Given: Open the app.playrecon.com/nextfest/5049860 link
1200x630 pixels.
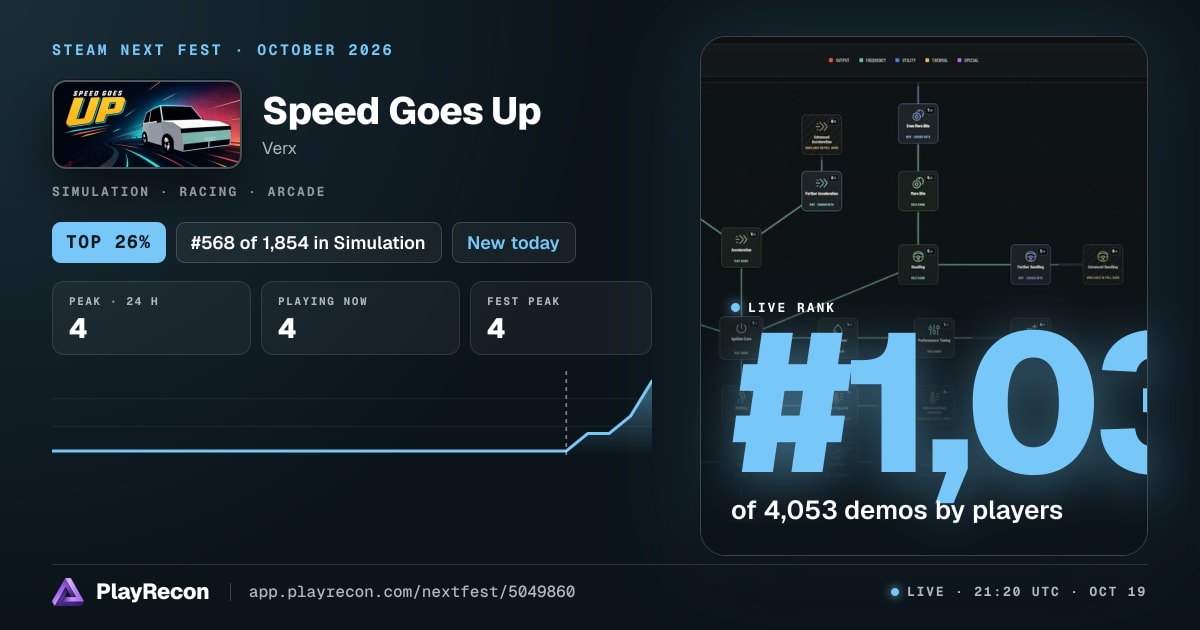Looking at the screenshot, I should [x=412, y=592].
